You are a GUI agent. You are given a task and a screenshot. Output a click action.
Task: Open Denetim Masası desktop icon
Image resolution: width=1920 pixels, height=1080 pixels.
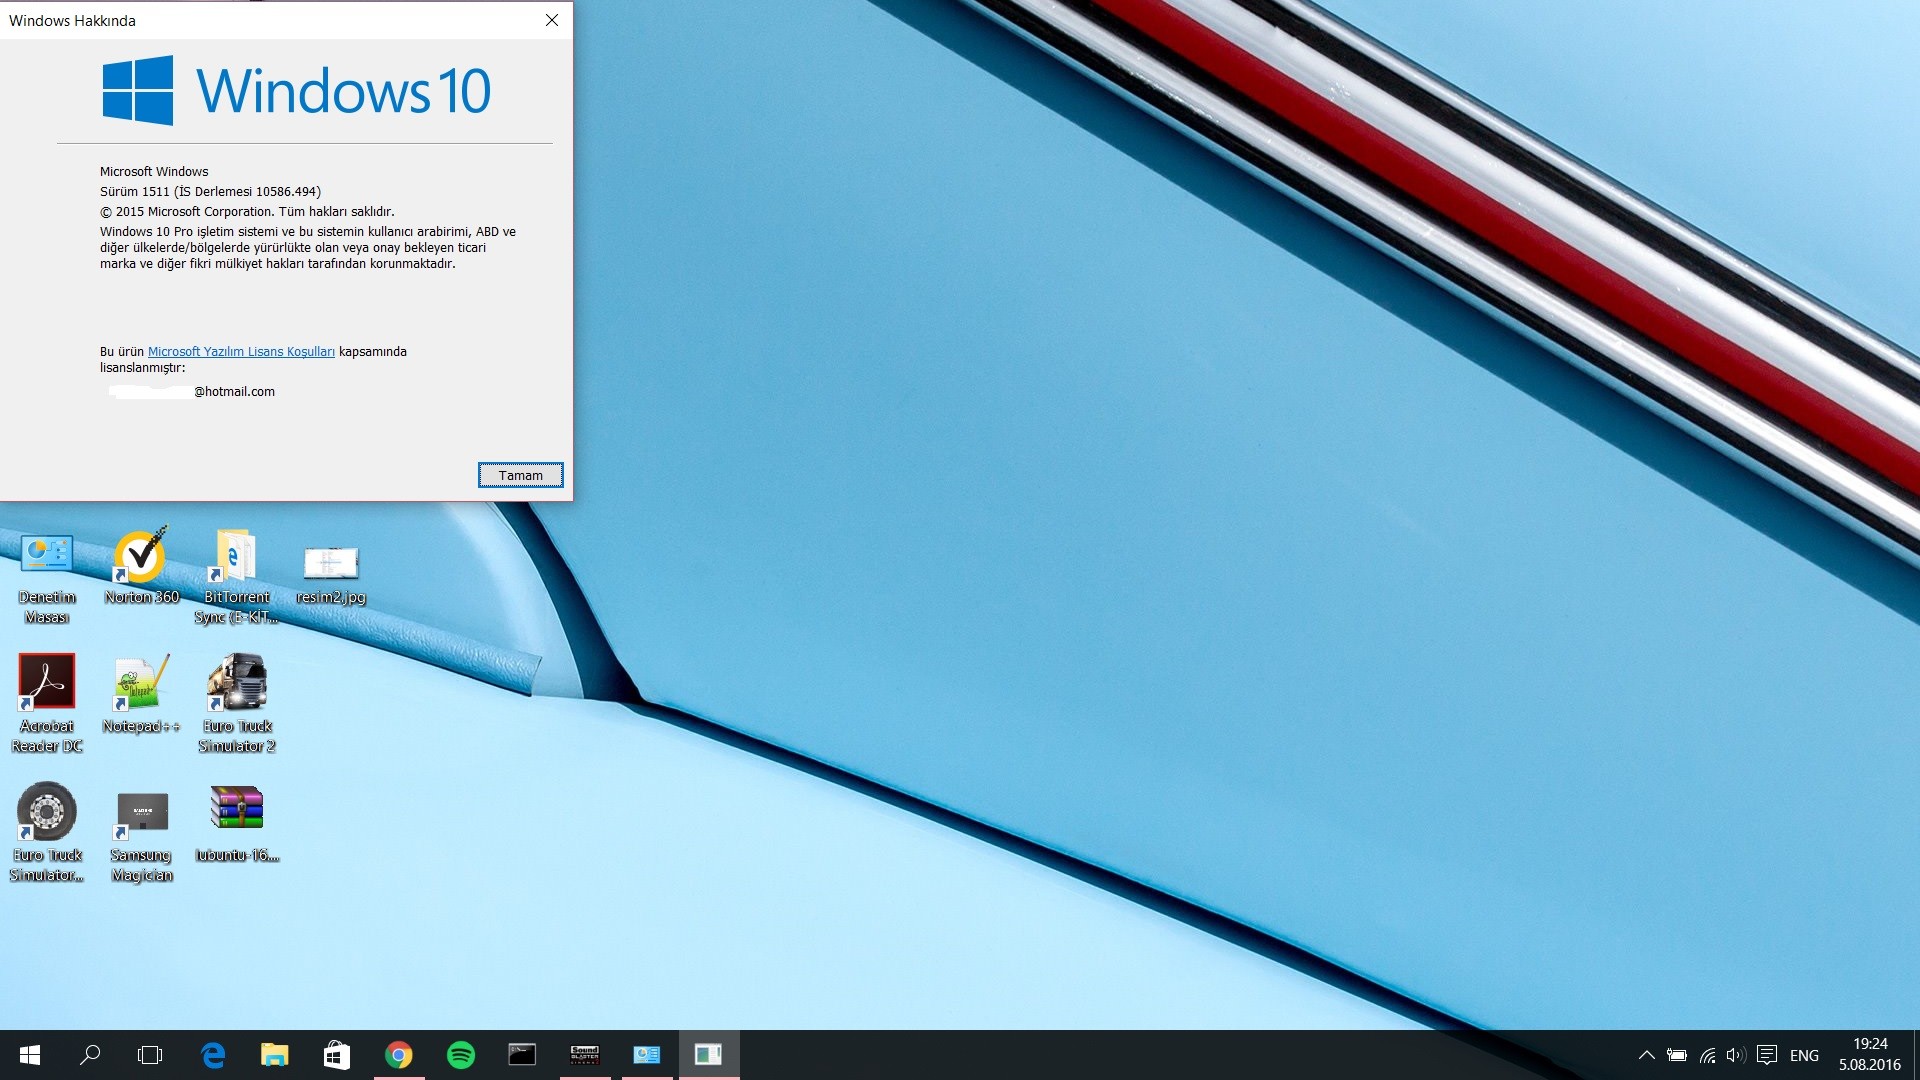pyautogui.click(x=47, y=578)
